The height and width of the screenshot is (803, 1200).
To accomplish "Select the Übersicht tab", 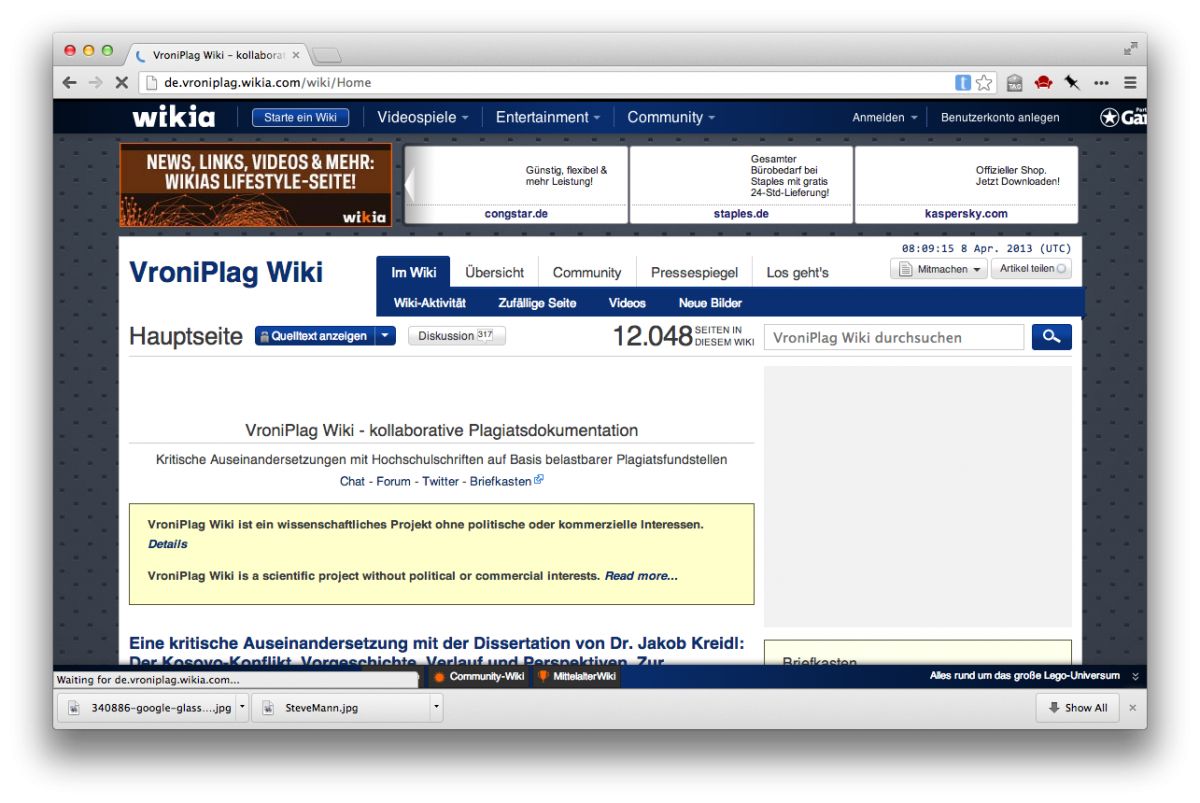I will click(x=494, y=272).
